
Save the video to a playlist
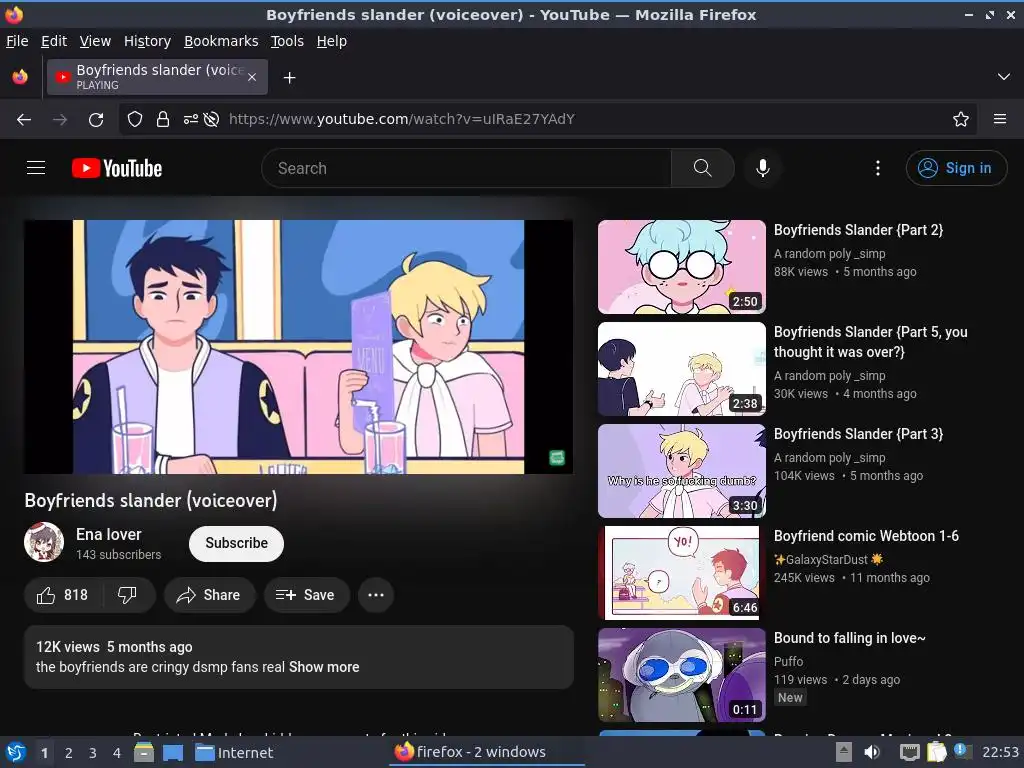coord(307,595)
